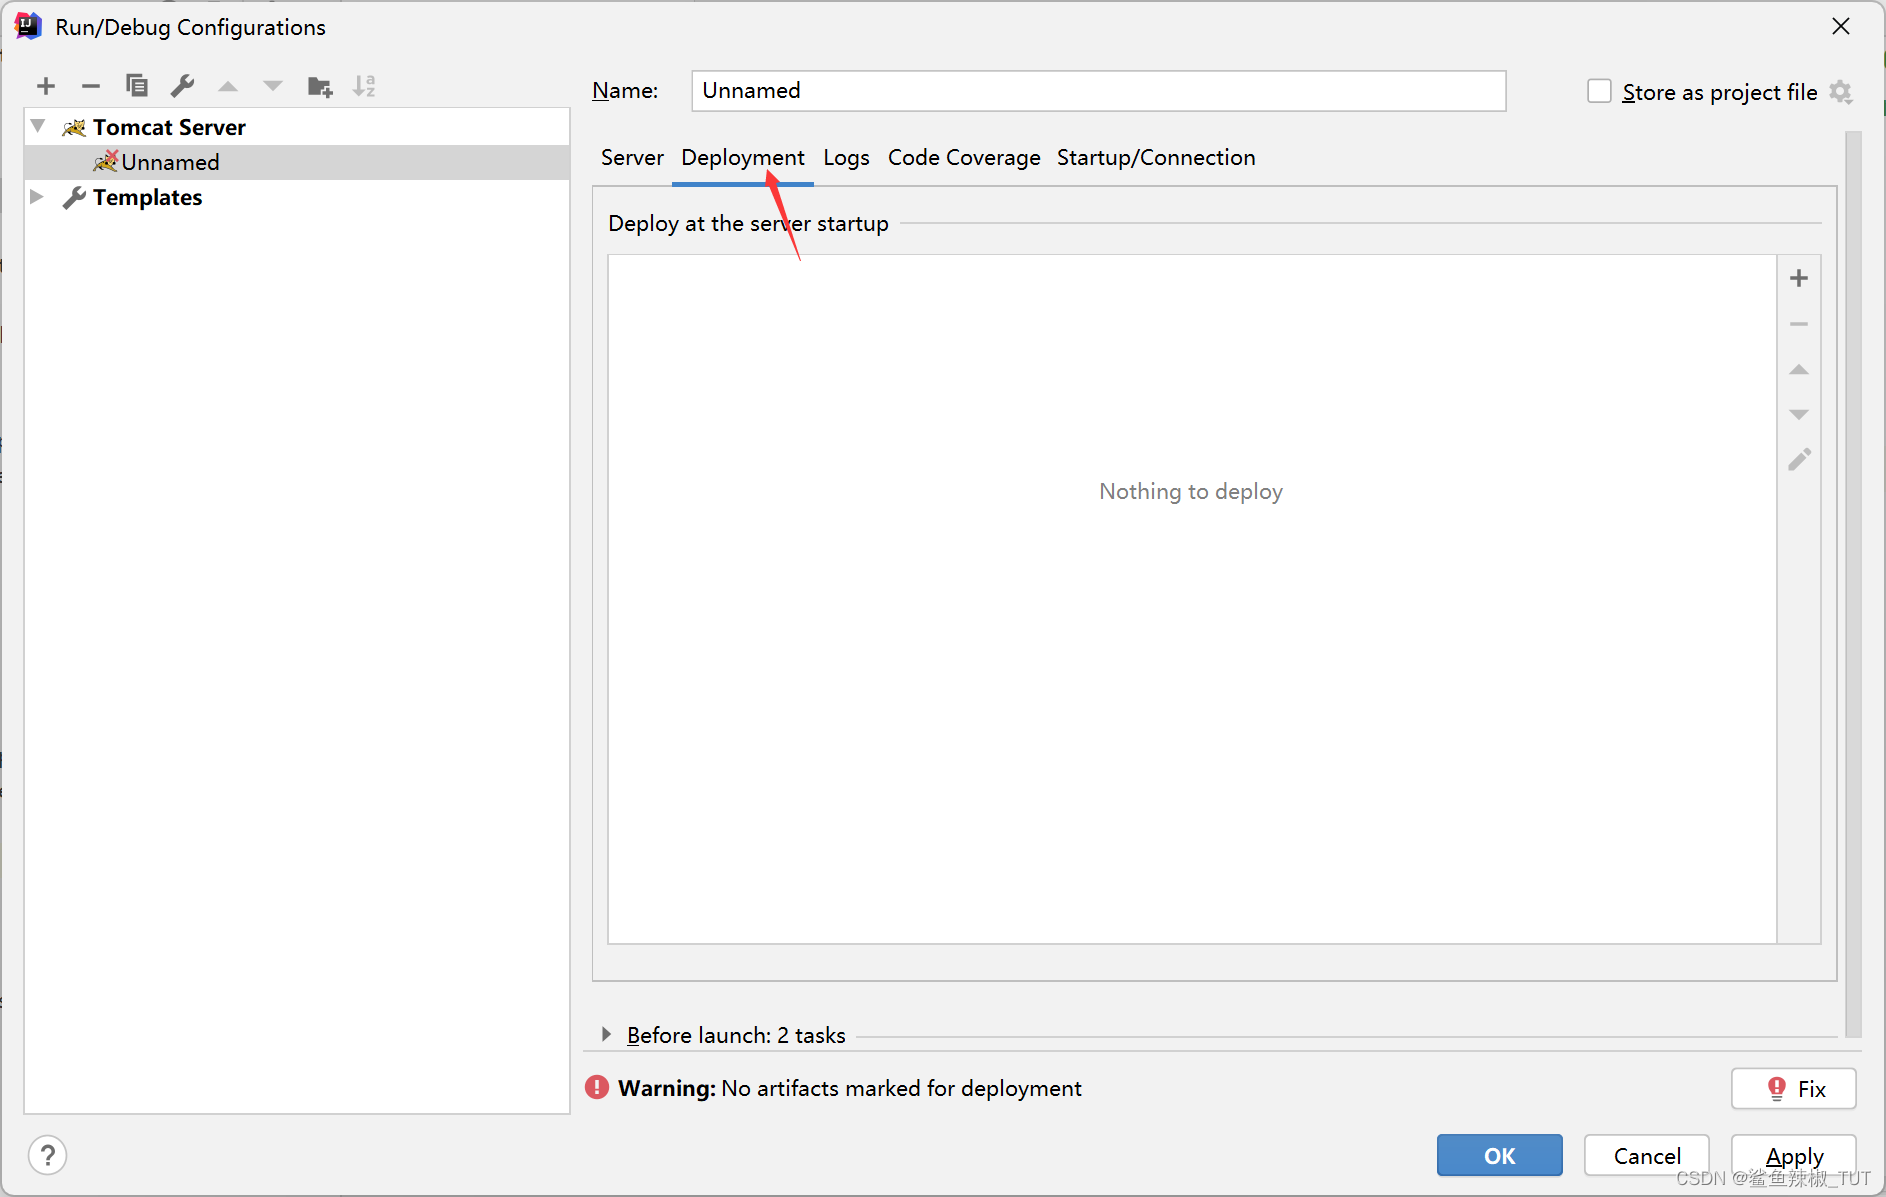Select the Unnamed configuration in the tree
This screenshot has height=1197, width=1886.
click(297, 162)
